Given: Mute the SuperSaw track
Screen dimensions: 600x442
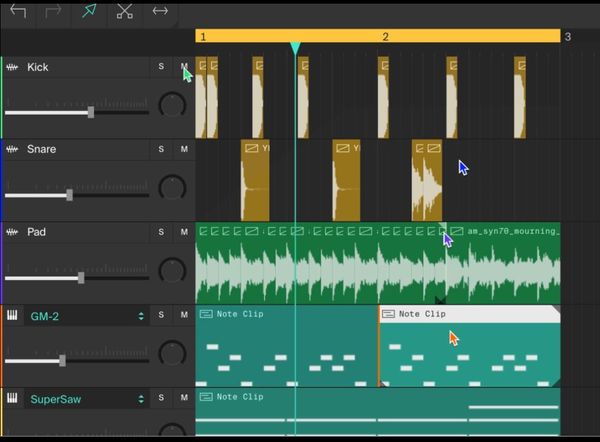Looking at the screenshot, I should click(184, 398).
